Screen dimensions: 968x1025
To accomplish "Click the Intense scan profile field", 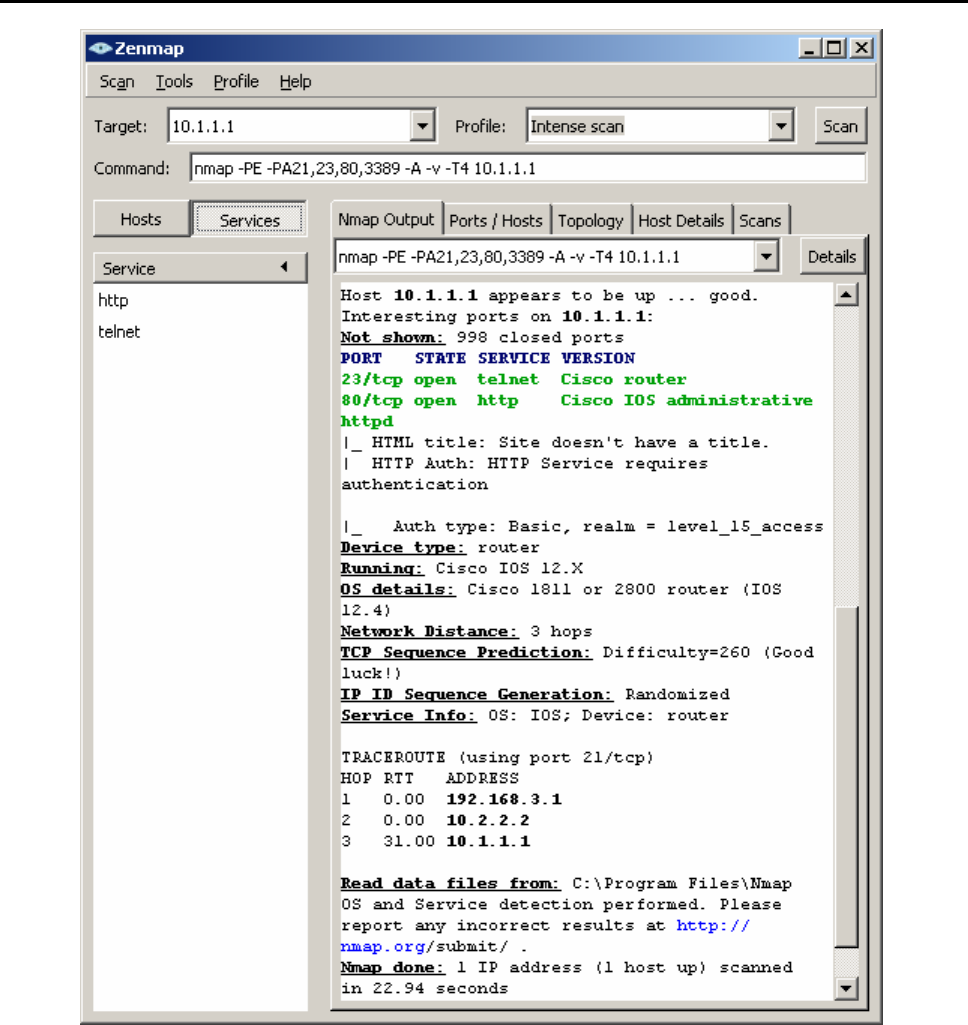I will point(647,126).
